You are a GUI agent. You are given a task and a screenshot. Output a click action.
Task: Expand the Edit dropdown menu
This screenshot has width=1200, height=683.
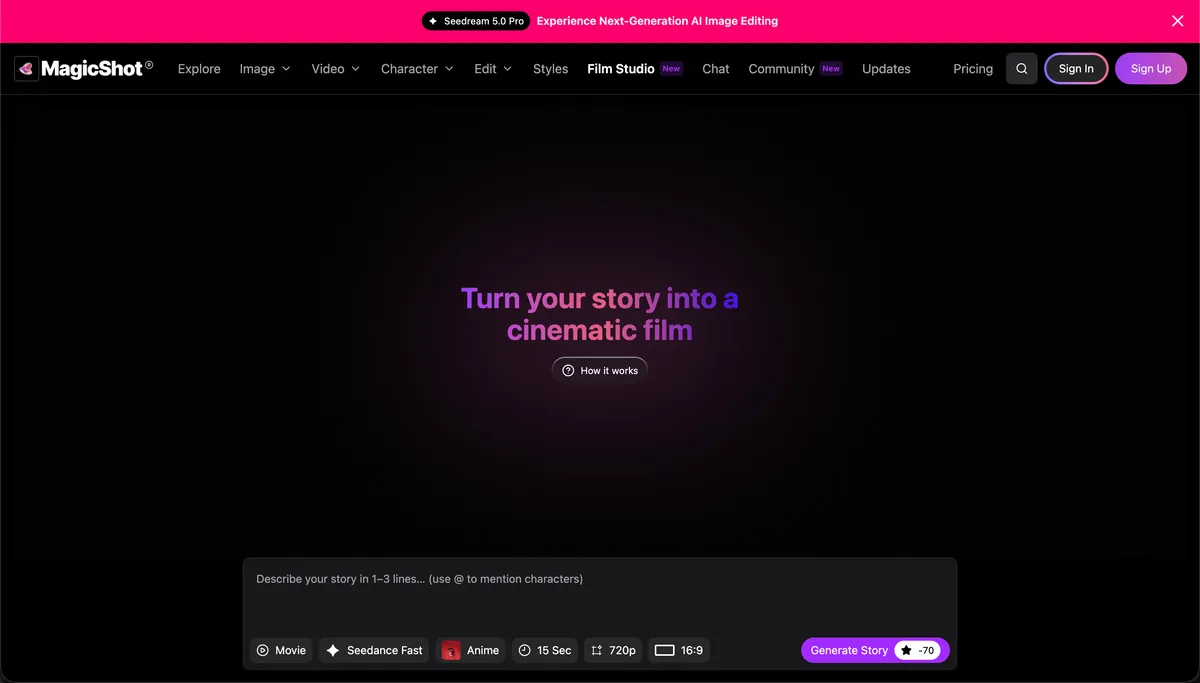493,69
